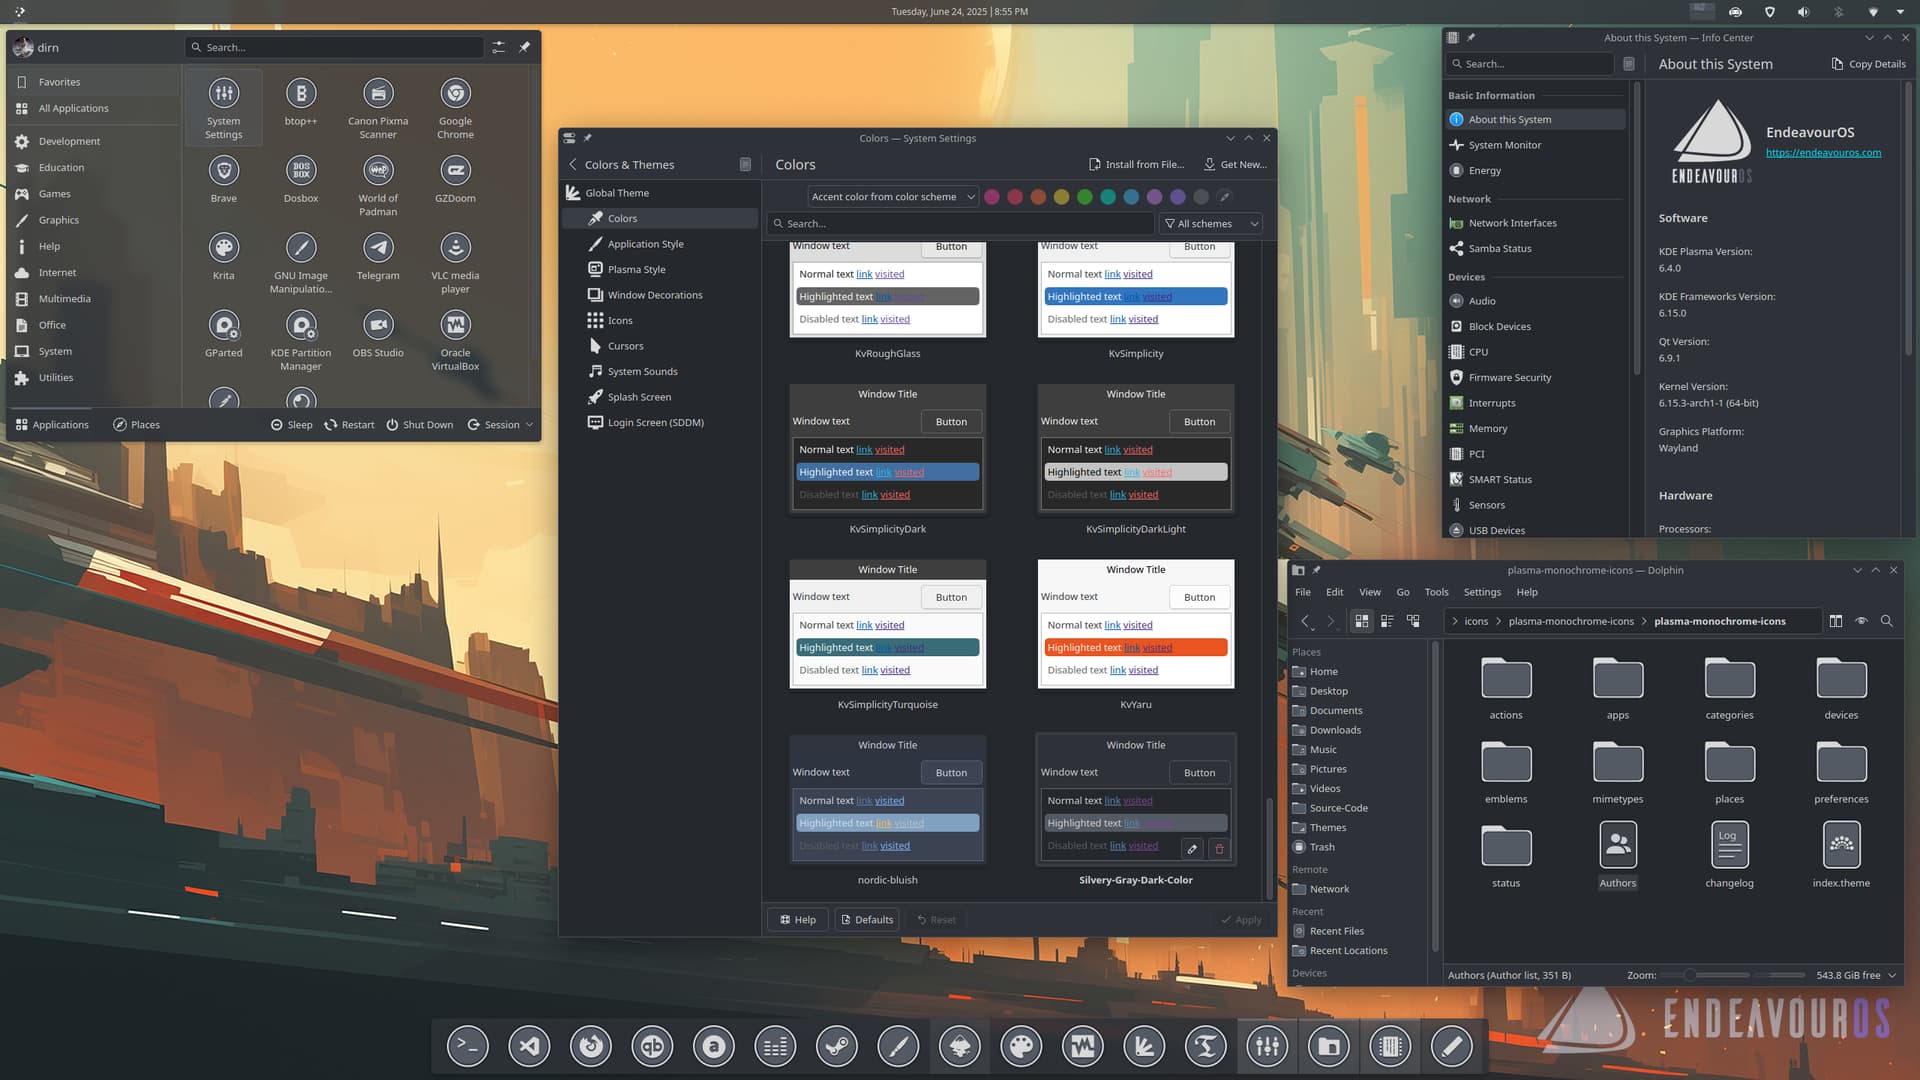This screenshot has height=1080, width=1920.
Task: Toggle split view in the Dolphin toolbar
Action: click(x=1835, y=621)
